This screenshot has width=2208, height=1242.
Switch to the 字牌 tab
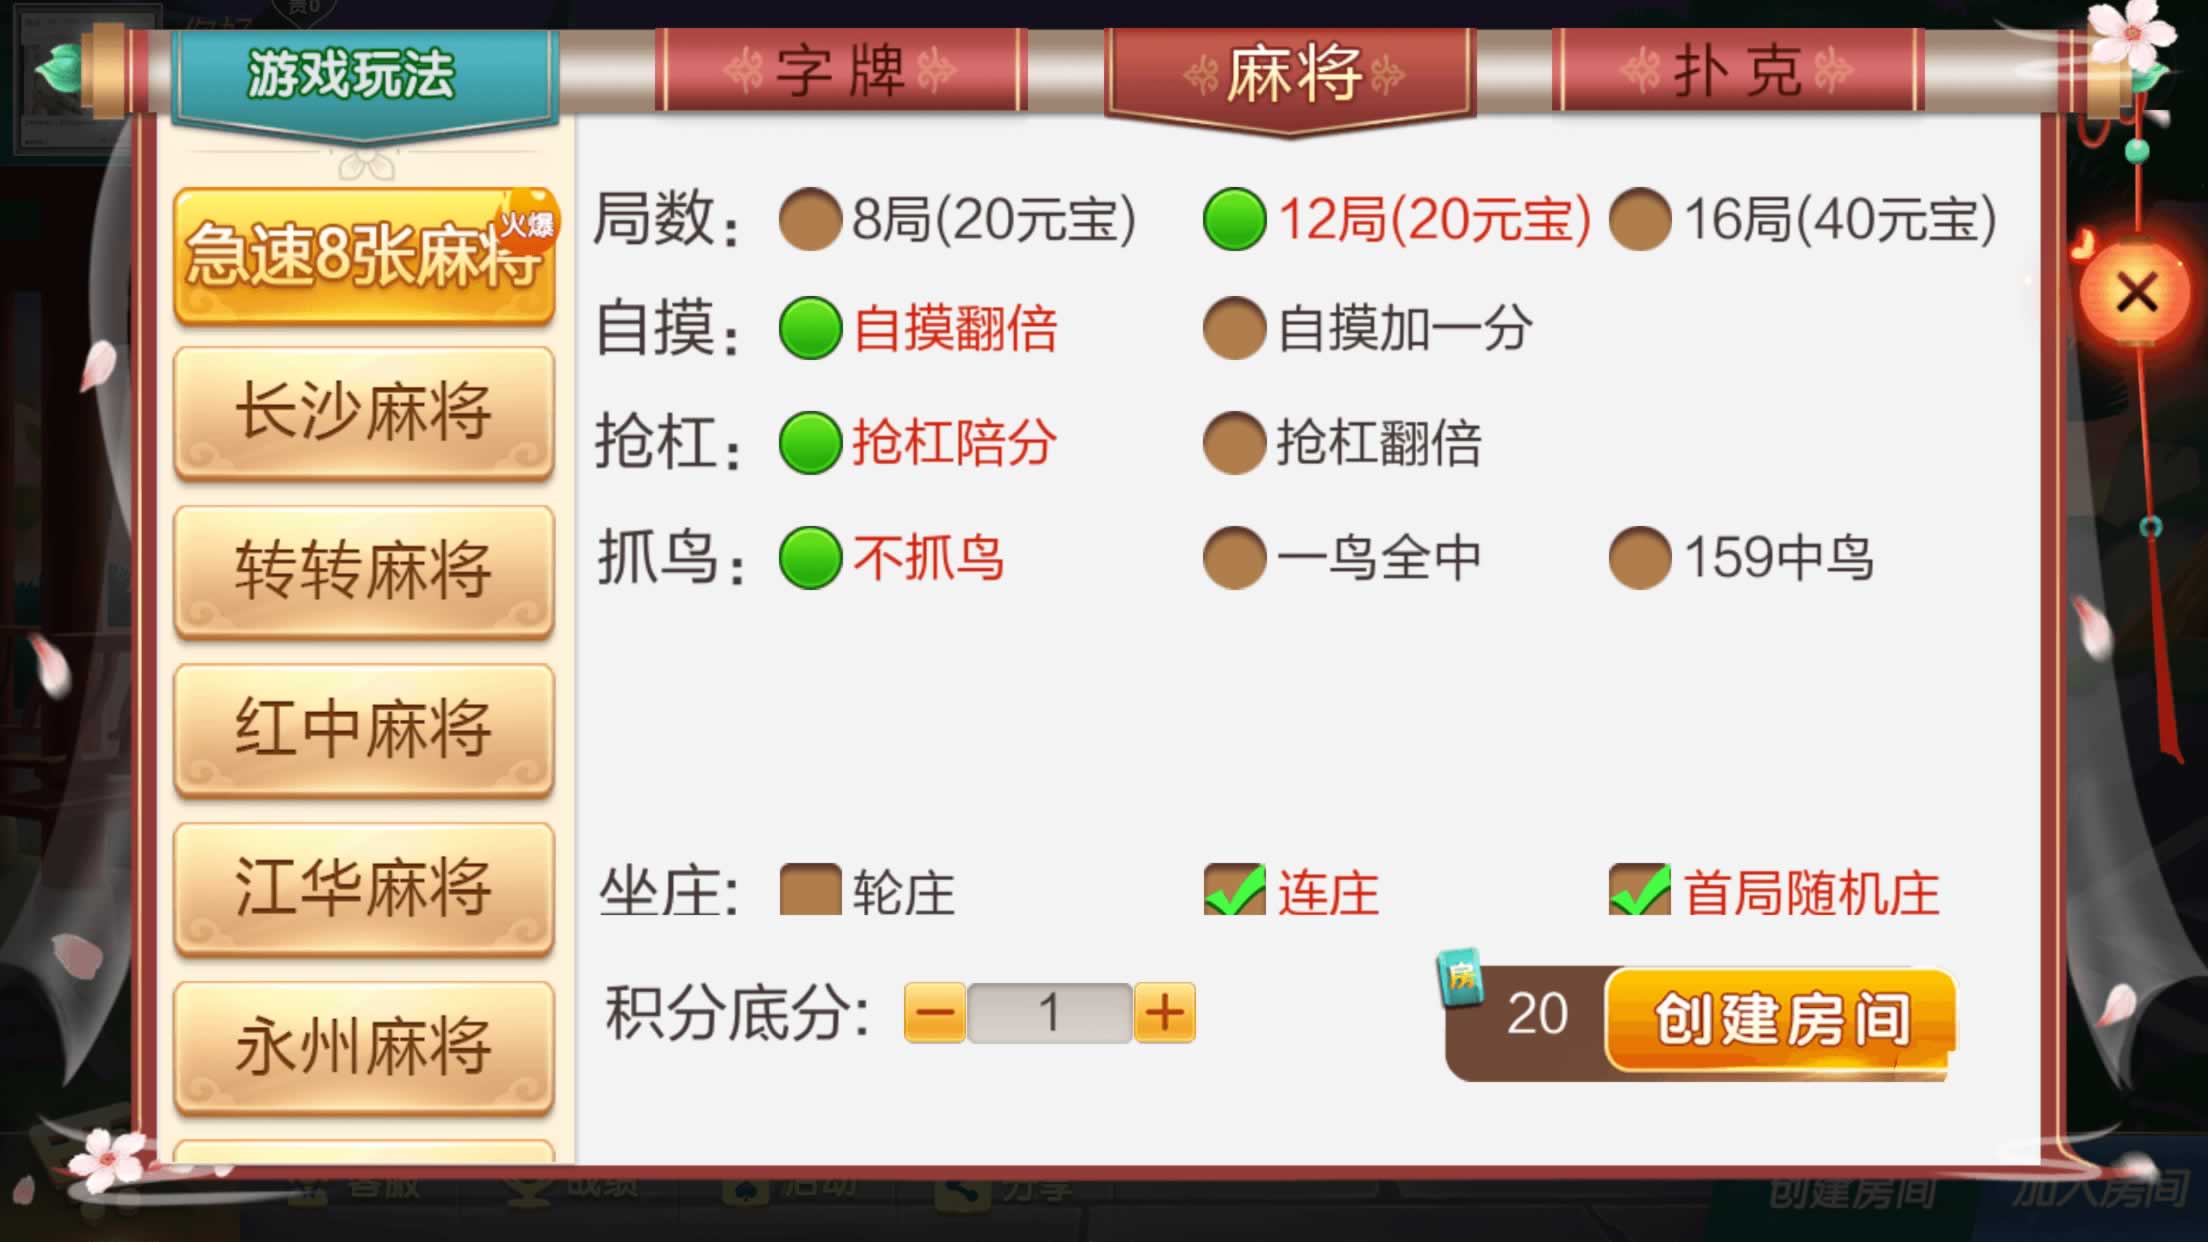click(x=841, y=70)
